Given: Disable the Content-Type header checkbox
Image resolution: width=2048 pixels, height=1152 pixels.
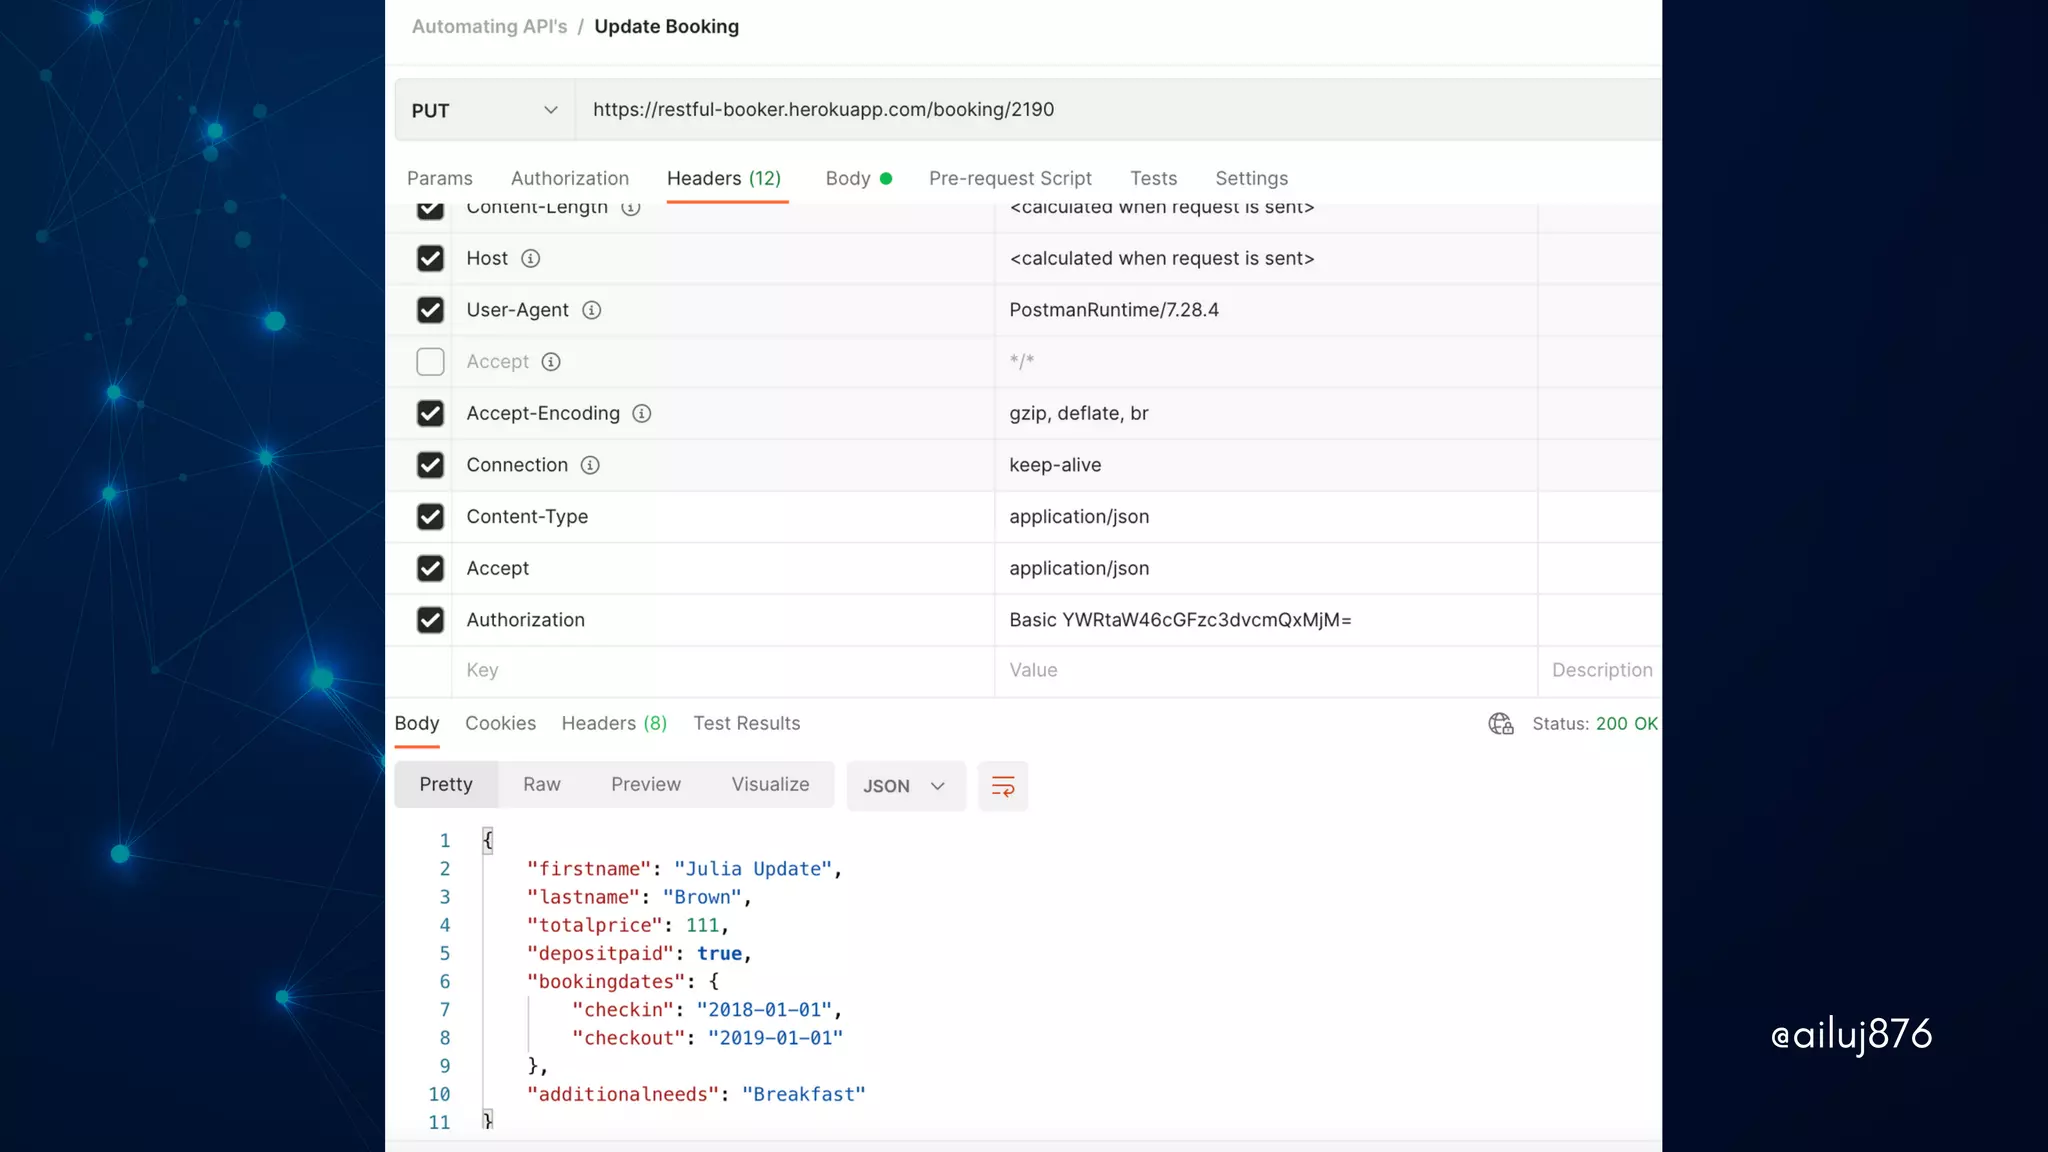Looking at the screenshot, I should (x=430, y=517).
